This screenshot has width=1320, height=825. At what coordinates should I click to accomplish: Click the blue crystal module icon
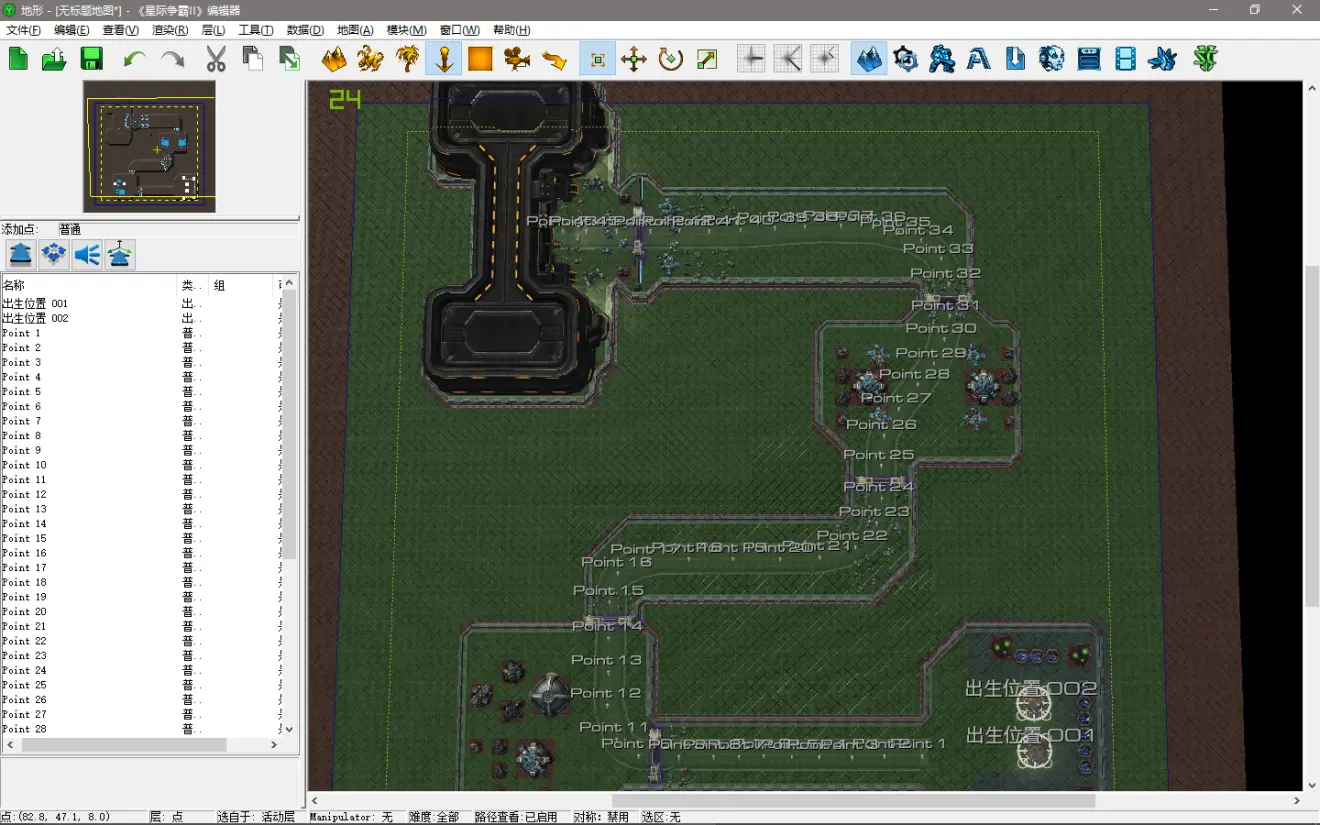tap(1162, 59)
